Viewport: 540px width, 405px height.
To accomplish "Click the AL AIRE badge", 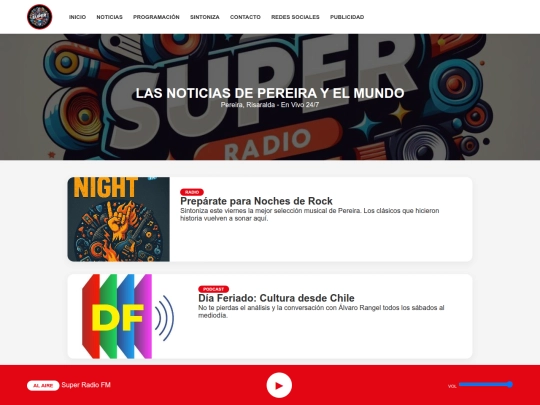I will [43, 385].
